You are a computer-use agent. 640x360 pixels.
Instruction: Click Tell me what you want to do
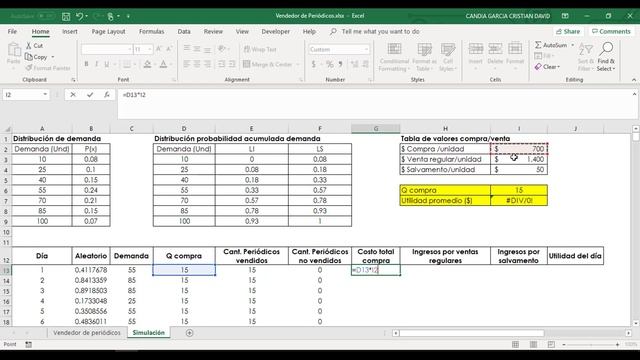380,31
